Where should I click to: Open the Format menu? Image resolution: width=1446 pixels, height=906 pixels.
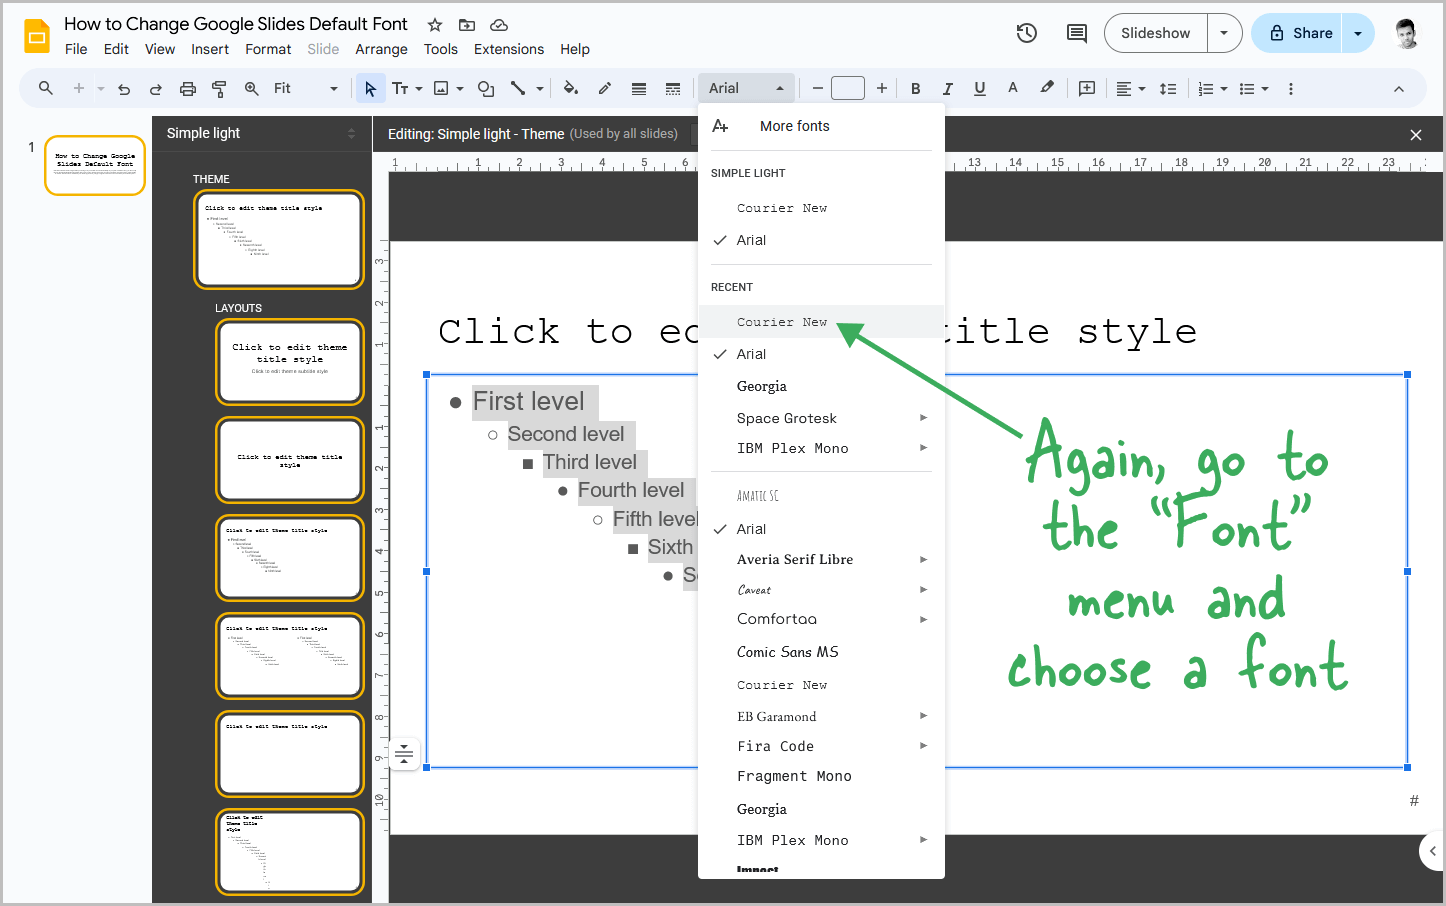click(x=268, y=49)
